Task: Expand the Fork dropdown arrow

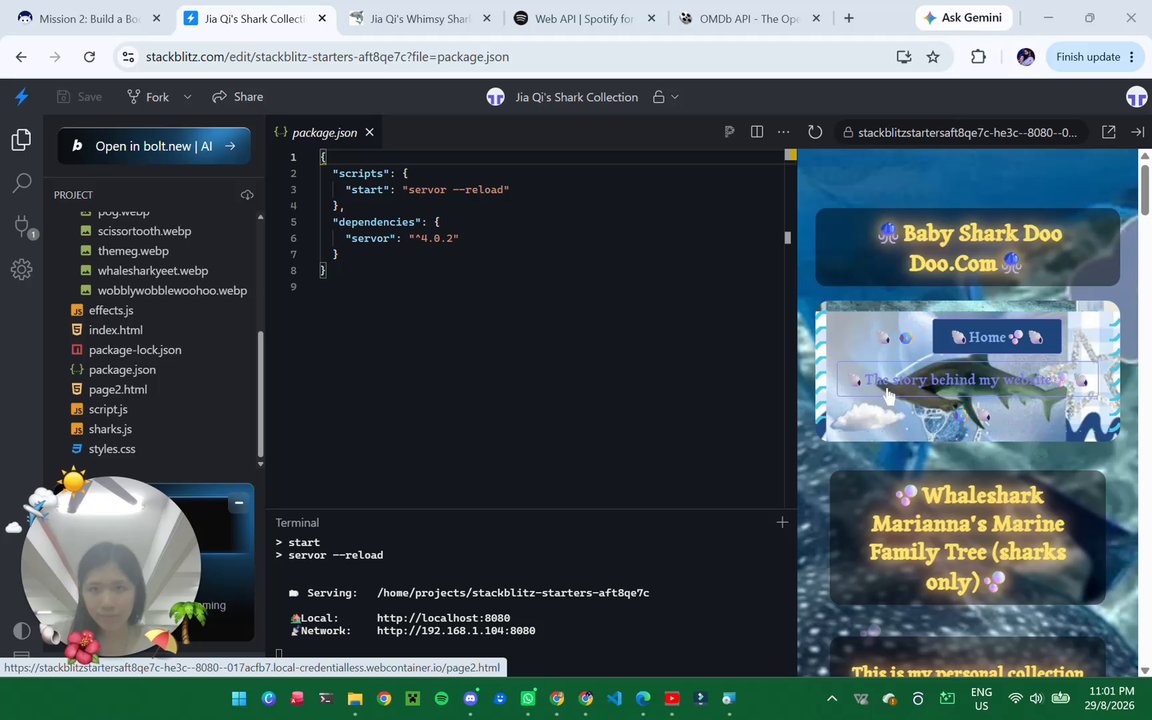Action: click(187, 97)
